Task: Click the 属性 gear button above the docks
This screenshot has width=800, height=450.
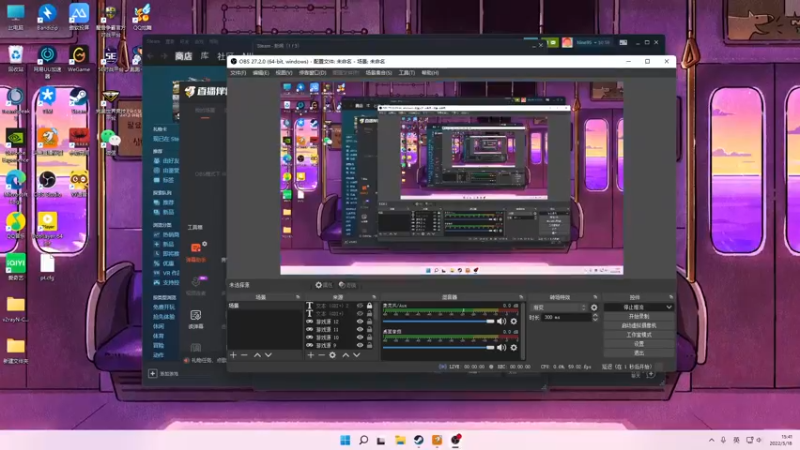Action: pyautogui.click(x=323, y=285)
